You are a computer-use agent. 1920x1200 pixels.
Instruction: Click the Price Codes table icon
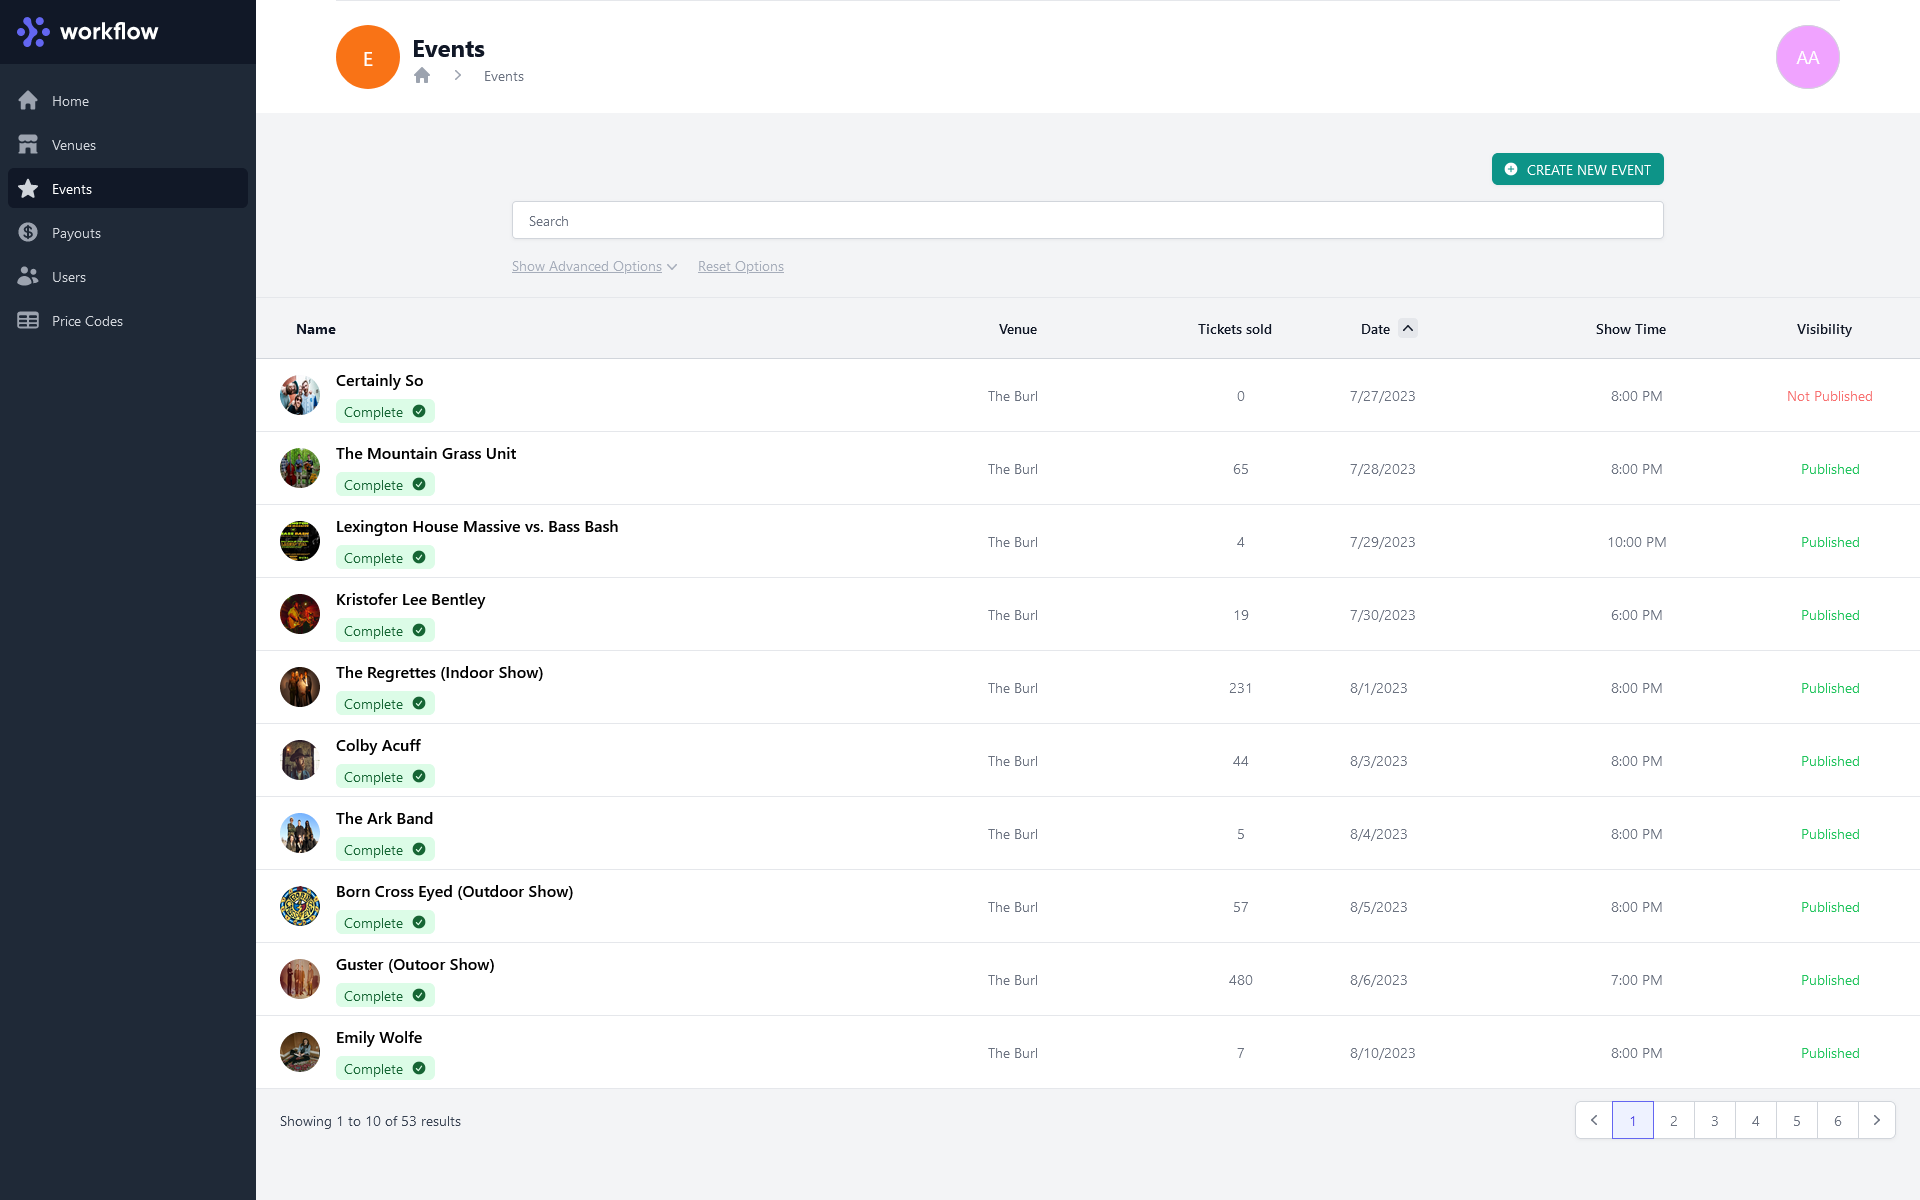(28, 321)
